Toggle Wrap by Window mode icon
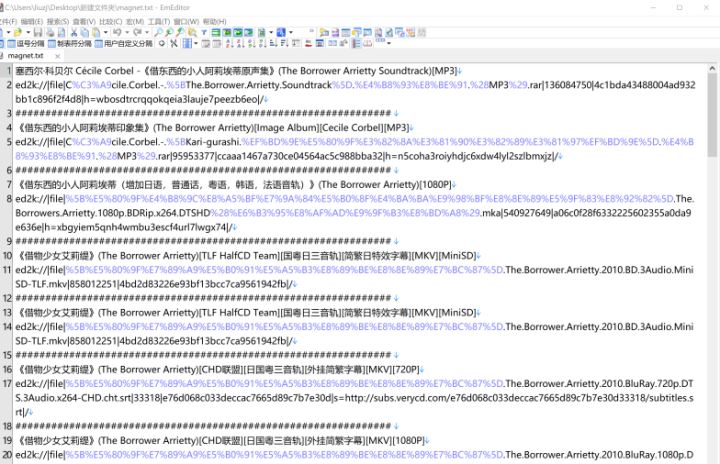Viewport: 720px width, 464px height. [238, 32]
